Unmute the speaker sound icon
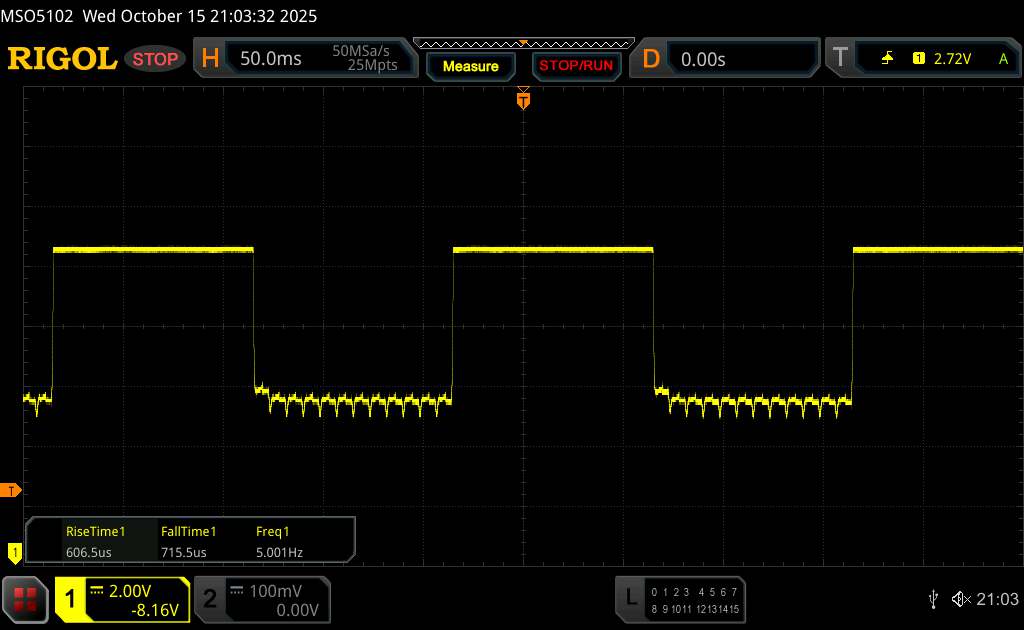The width and height of the screenshot is (1024, 630). [x=960, y=598]
